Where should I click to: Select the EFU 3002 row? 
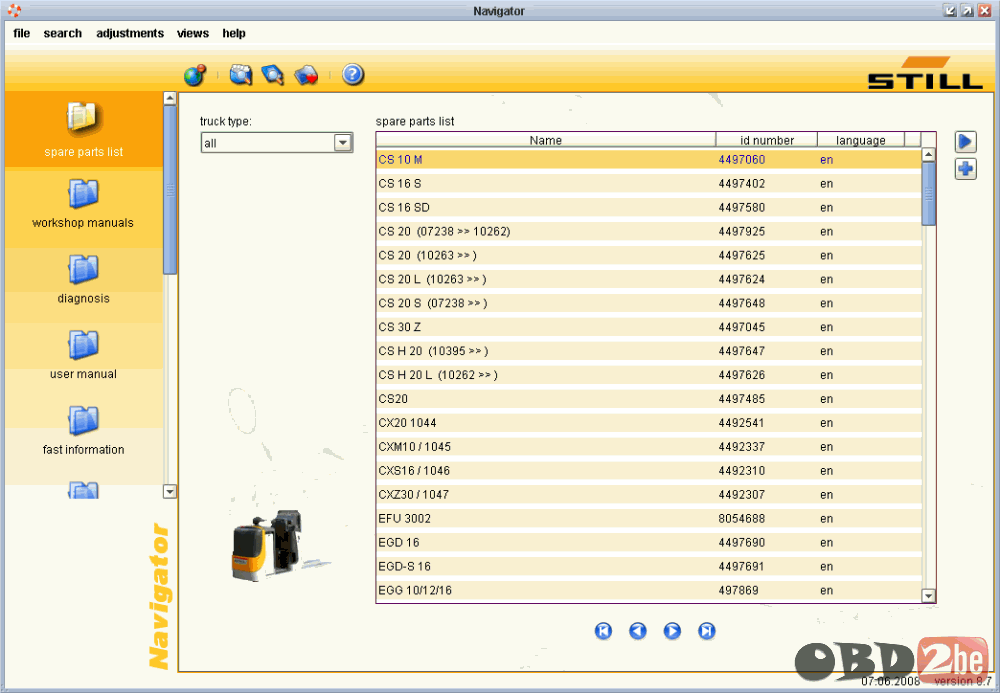[x=649, y=518]
